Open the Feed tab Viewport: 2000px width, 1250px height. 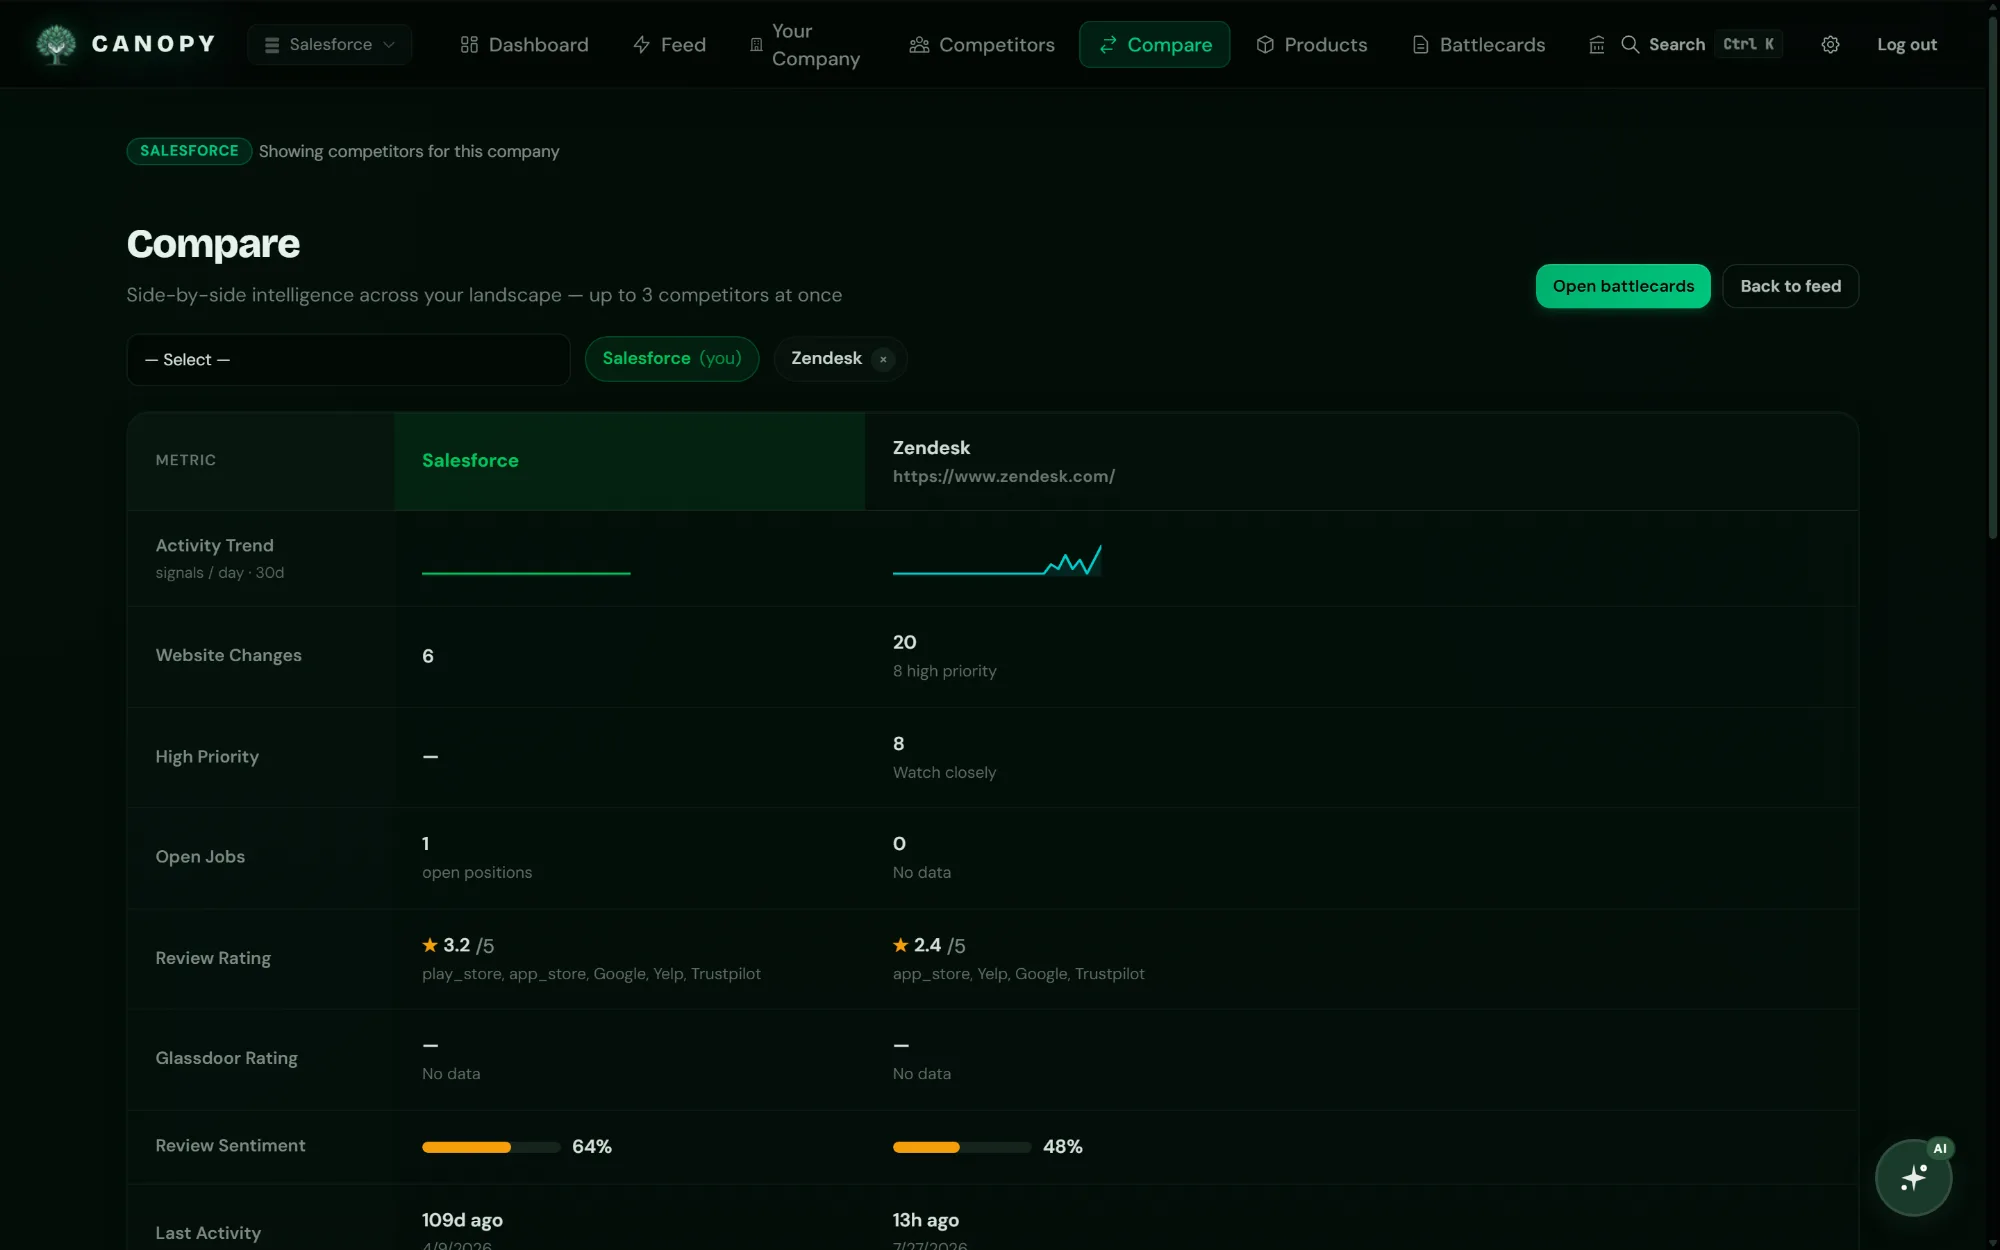coord(669,44)
